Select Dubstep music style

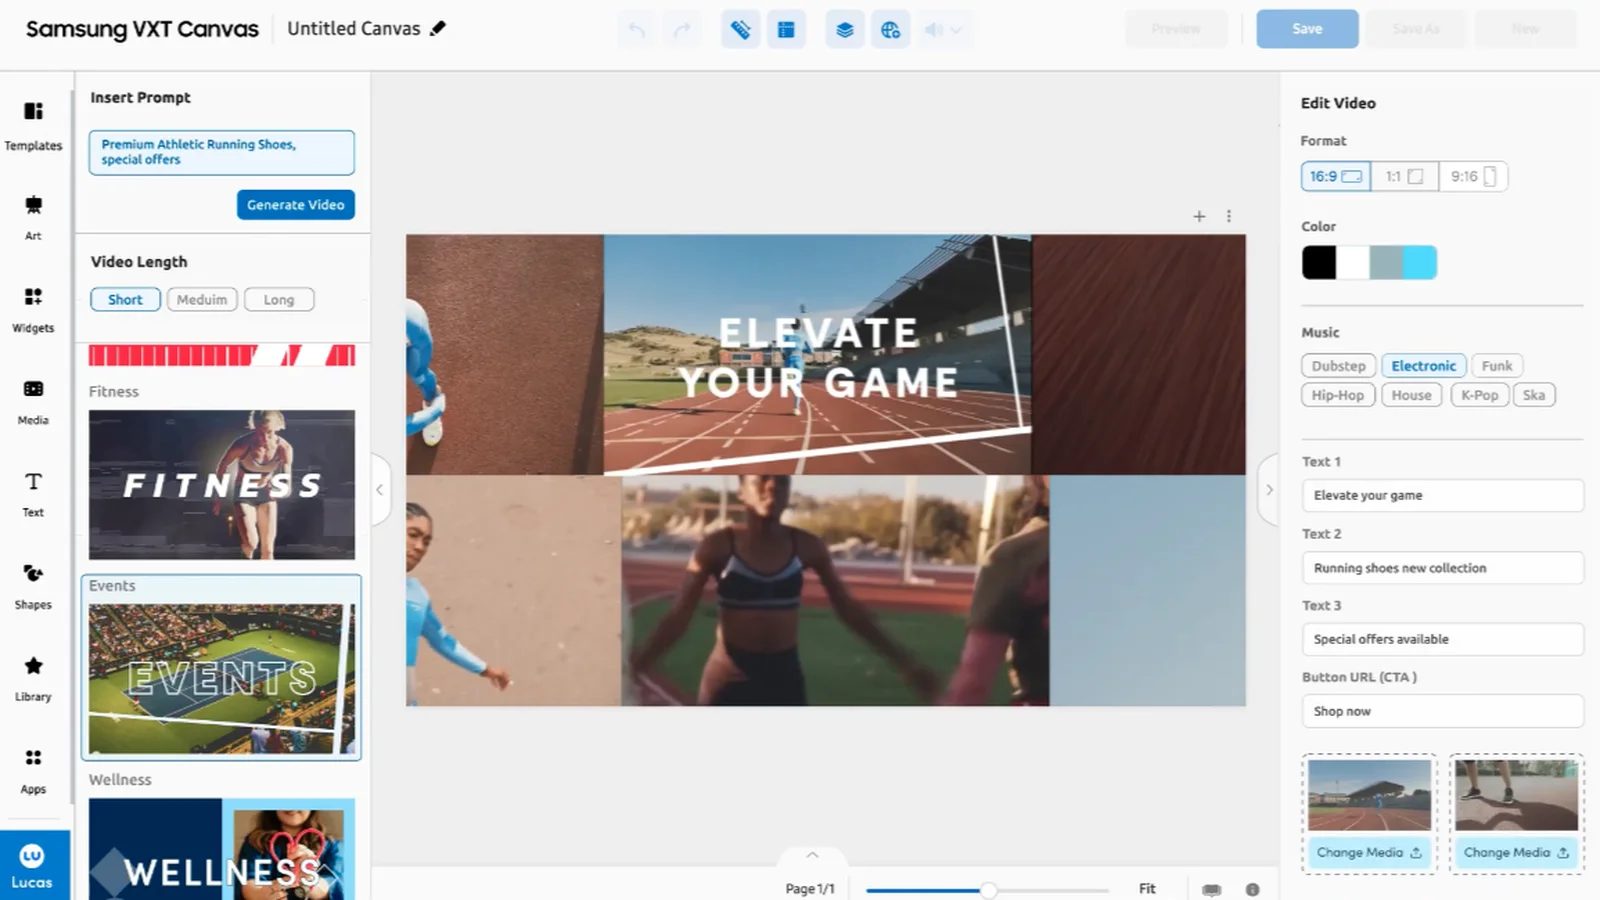pyautogui.click(x=1339, y=366)
